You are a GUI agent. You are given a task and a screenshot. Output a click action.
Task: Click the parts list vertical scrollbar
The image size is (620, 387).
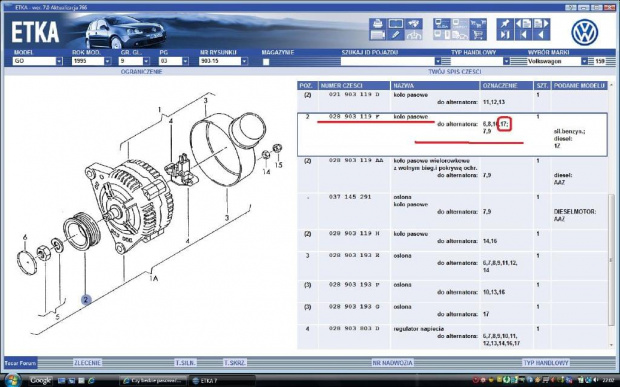pos(612,215)
